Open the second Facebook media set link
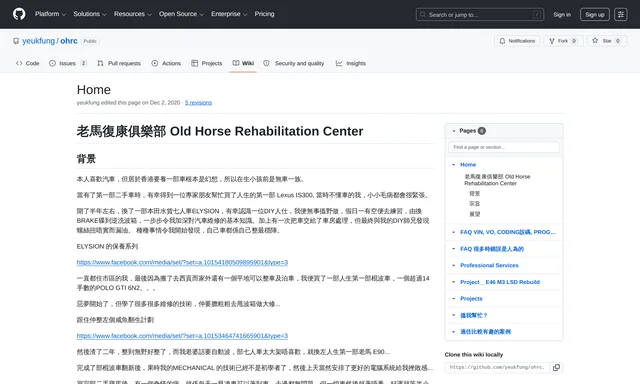640x384 pixels. coord(182,336)
